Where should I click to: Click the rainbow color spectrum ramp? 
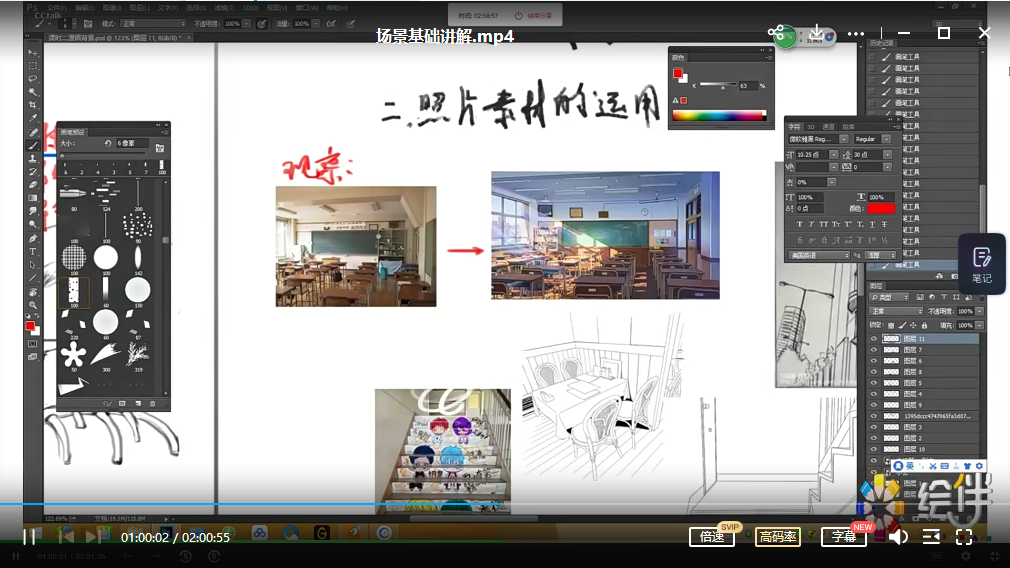[x=718, y=116]
